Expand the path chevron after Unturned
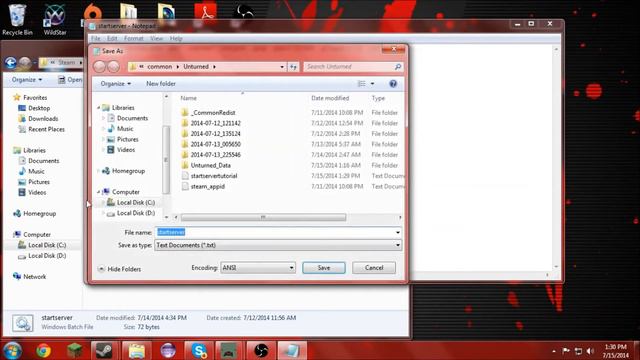The height and width of the screenshot is (360, 640). pos(214,67)
